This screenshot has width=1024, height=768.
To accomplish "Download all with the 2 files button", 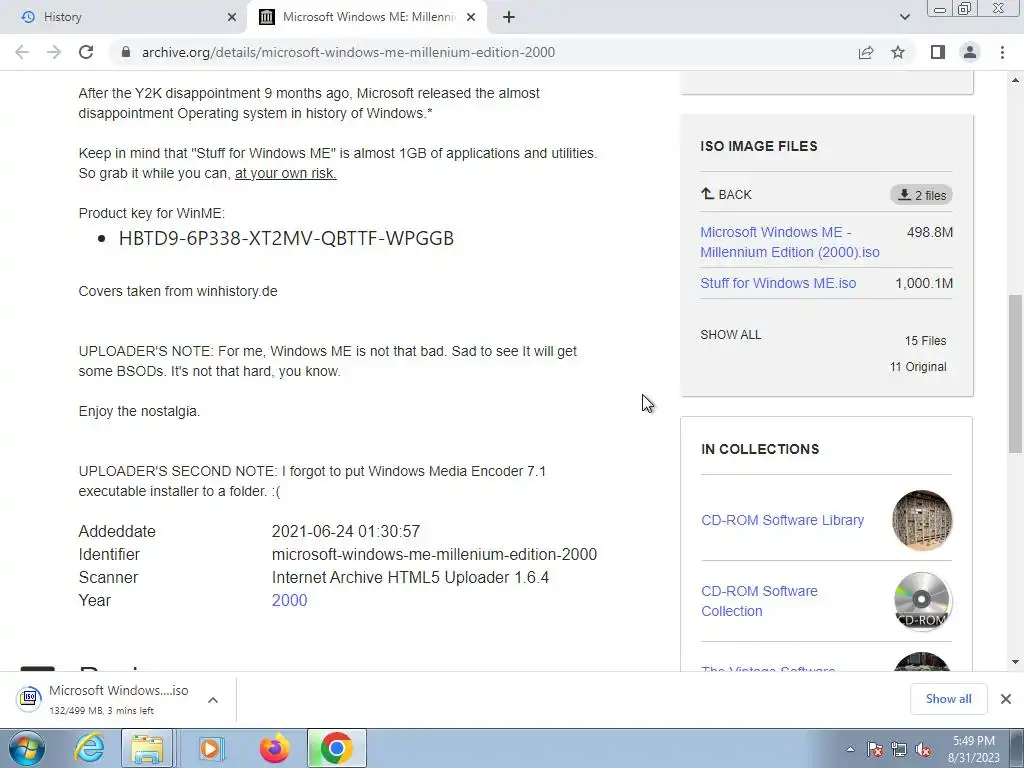I will [x=921, y=195].
